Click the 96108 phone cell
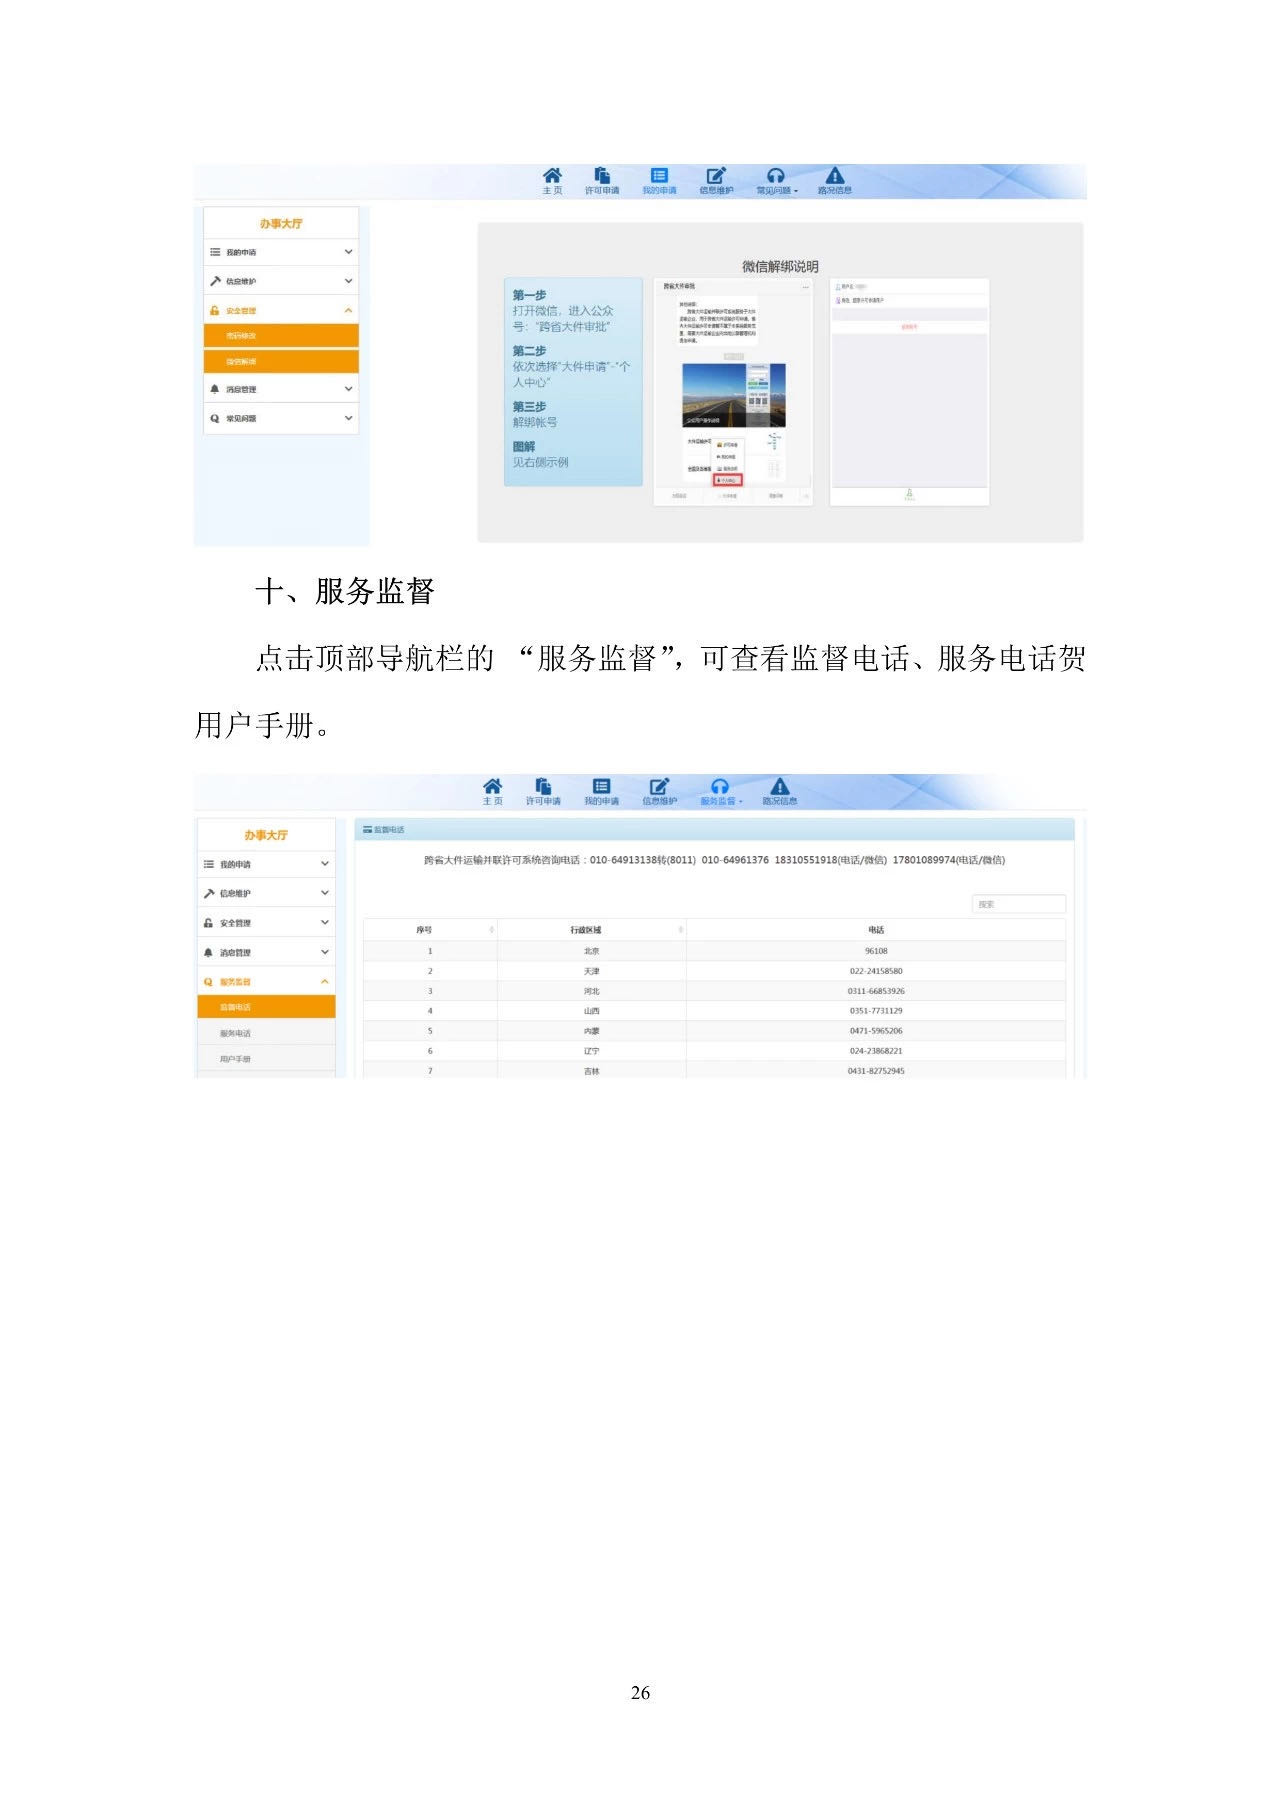Screen dimensions: 1280x1810 click(876, 951)
